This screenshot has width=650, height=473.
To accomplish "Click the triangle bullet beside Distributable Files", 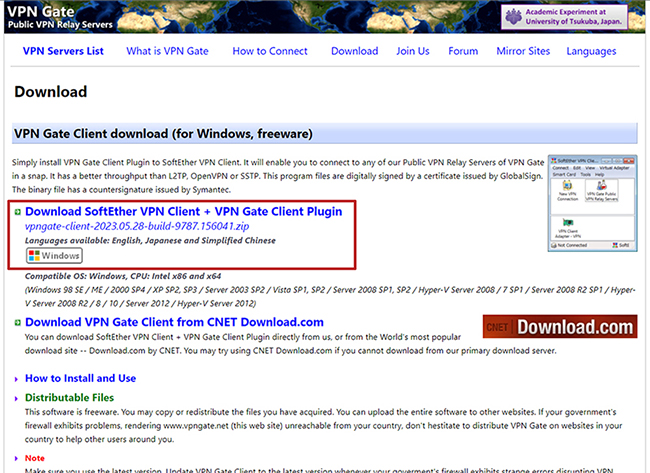I will [16, 398].
